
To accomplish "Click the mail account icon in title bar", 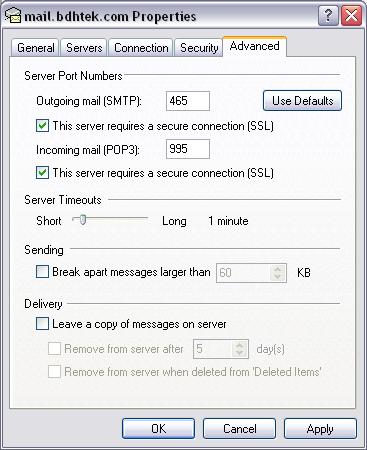I will click(x=13, y=15).
